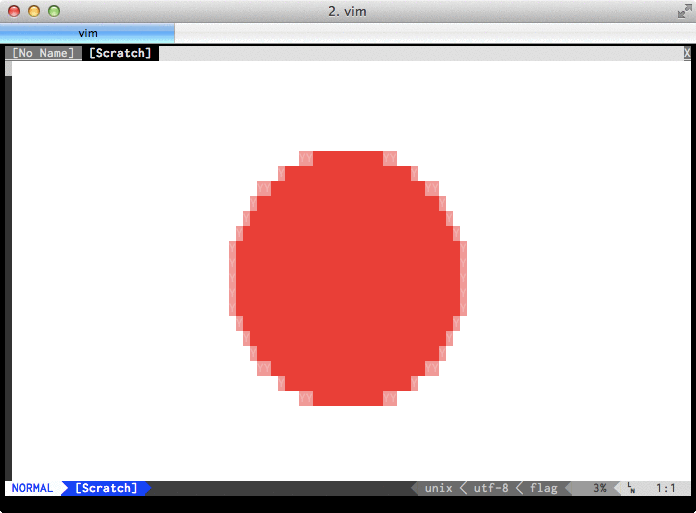Click the yellow minimize window button
Image resolution: width=696 pixels, height=513 pixels.
(x=34, y=11)
